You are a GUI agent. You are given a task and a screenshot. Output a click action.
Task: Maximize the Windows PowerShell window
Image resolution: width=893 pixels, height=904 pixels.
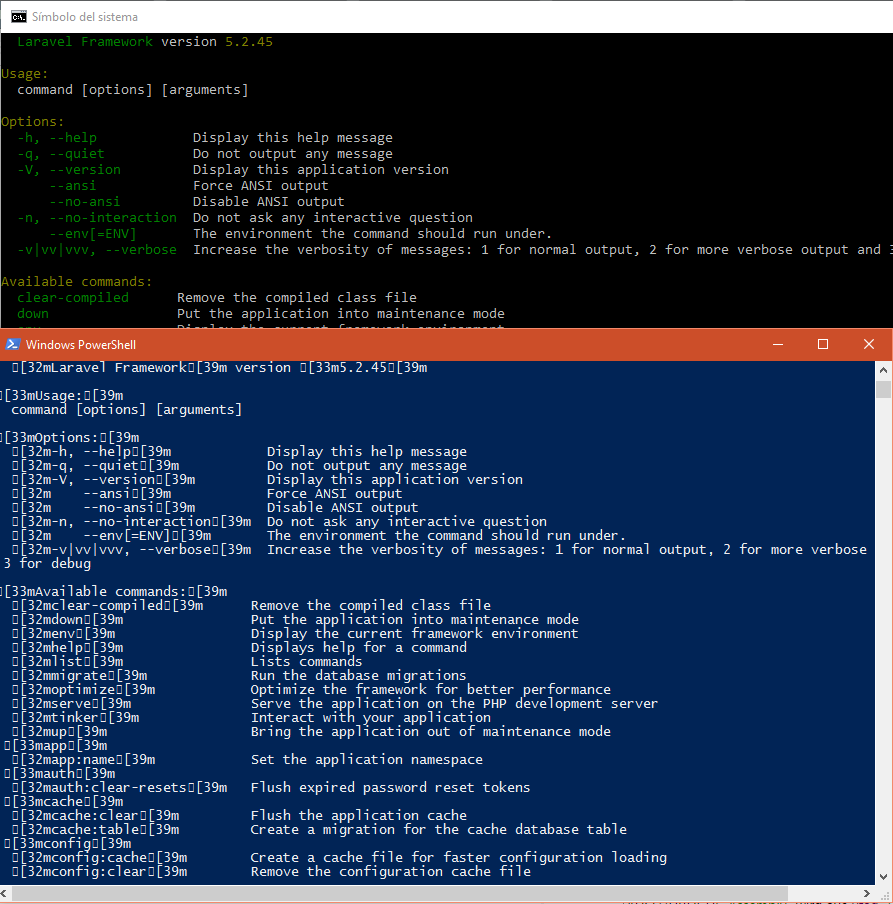click(x=823, y=344)
